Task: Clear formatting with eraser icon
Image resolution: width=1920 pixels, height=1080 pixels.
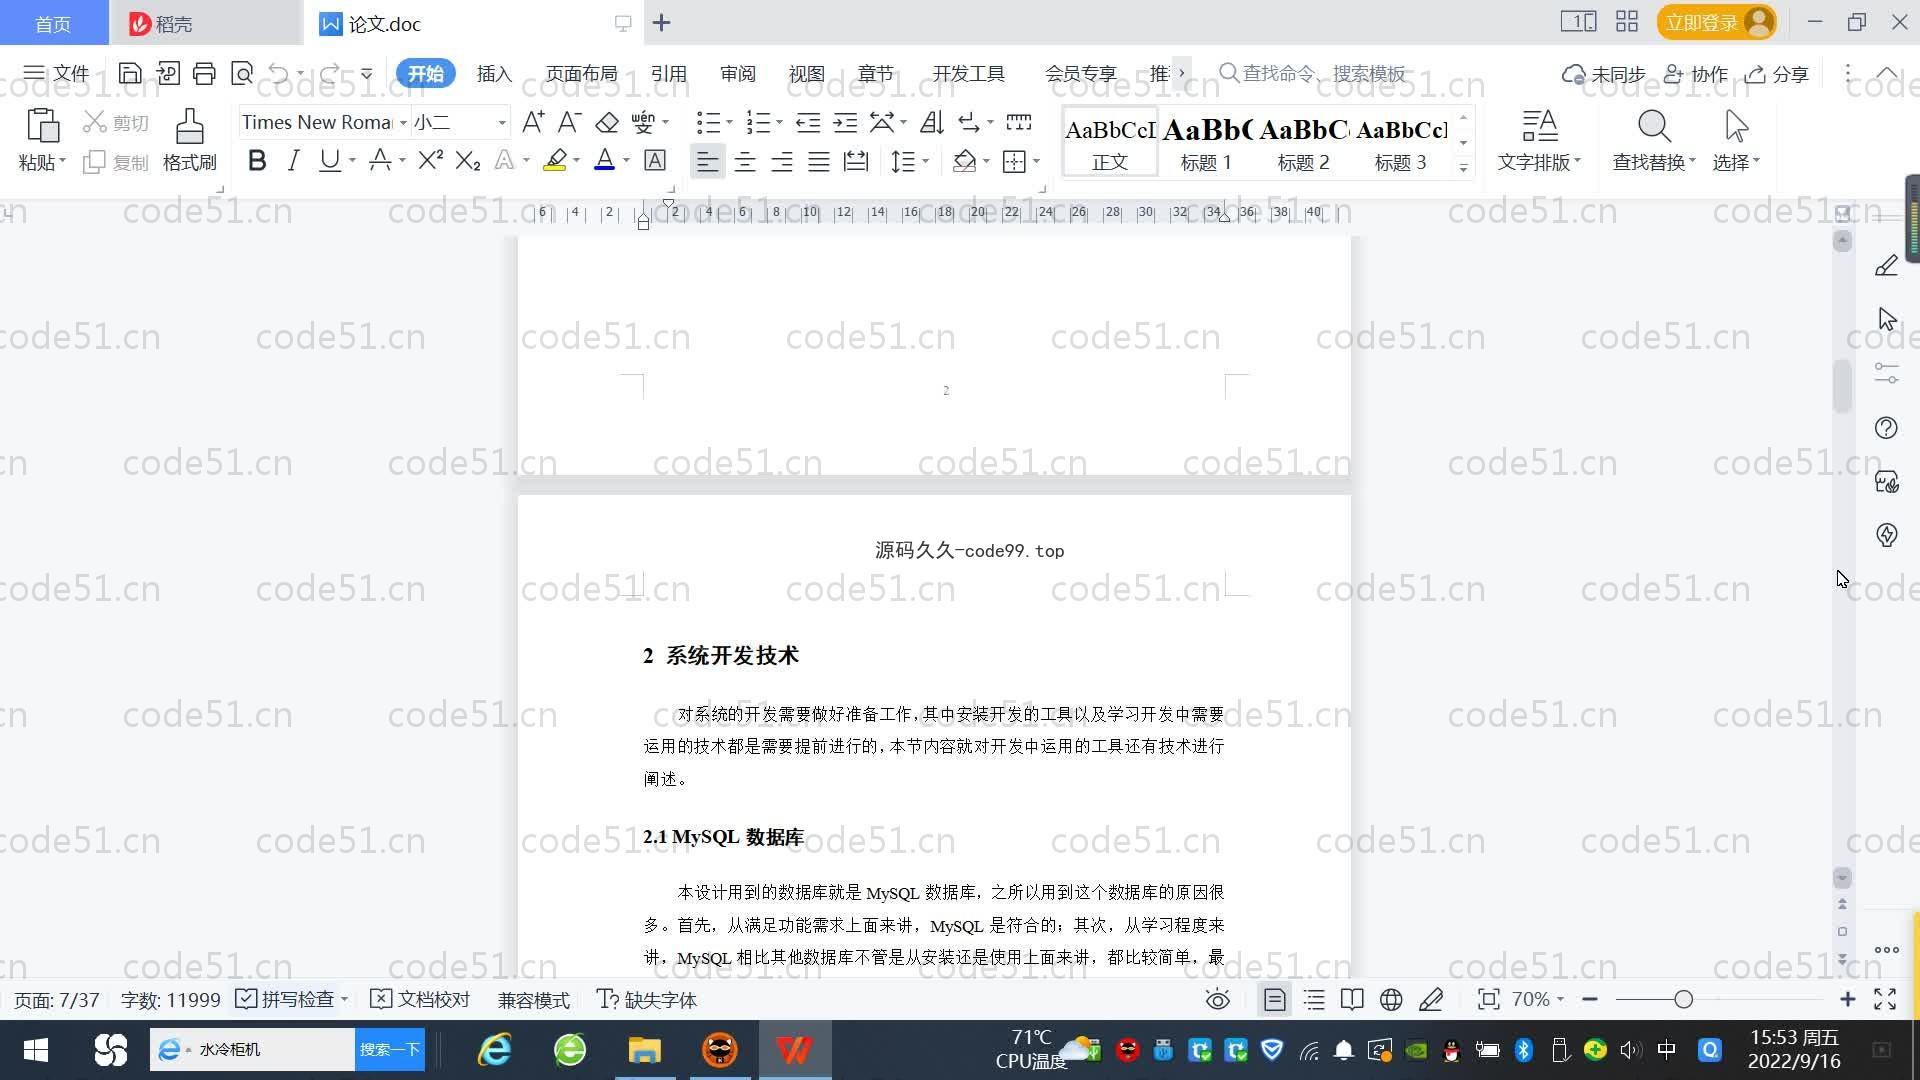Action: [606, 122]
